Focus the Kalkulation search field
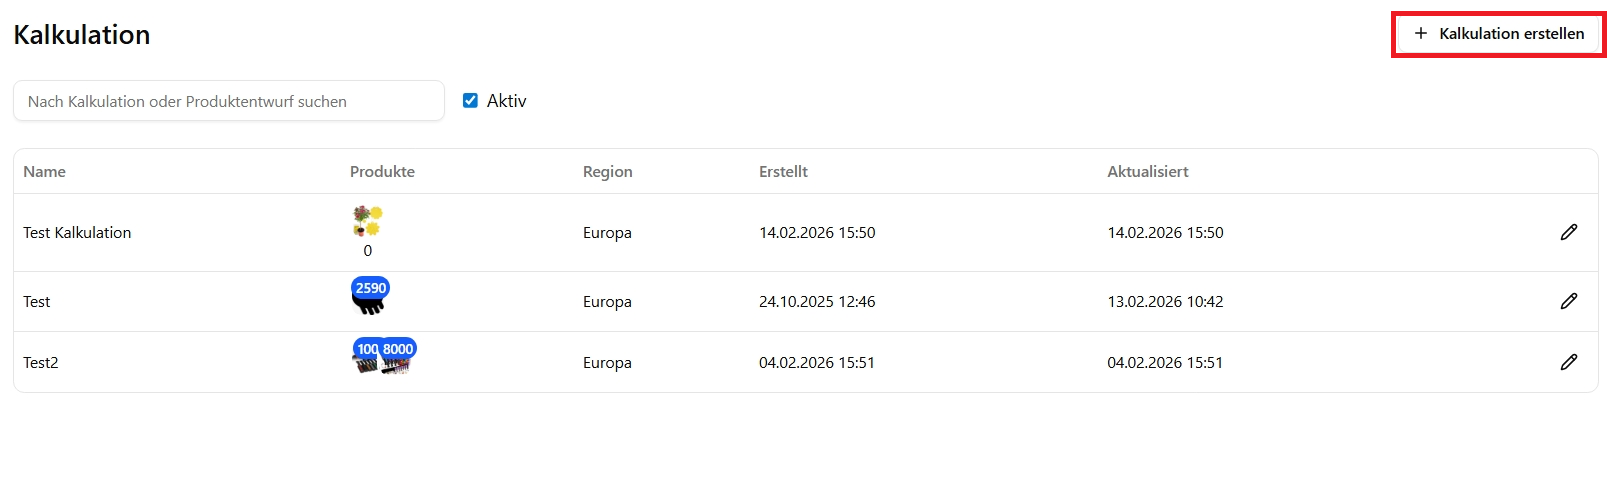The image size is (1613, 495). coord(229,101)
